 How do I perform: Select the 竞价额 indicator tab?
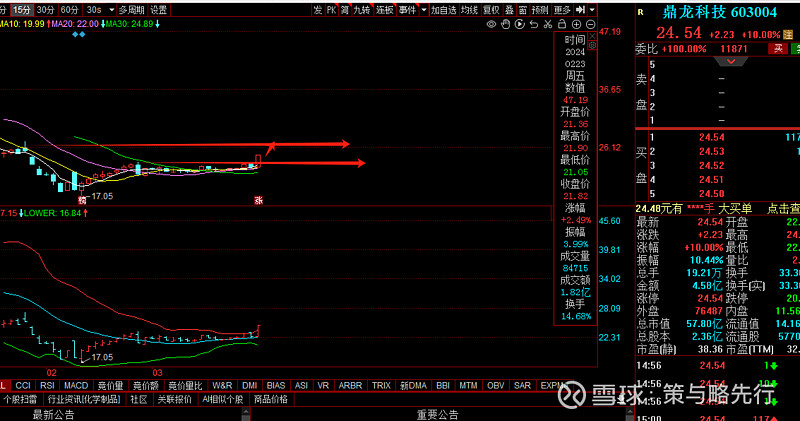click(x=146, y=386)
